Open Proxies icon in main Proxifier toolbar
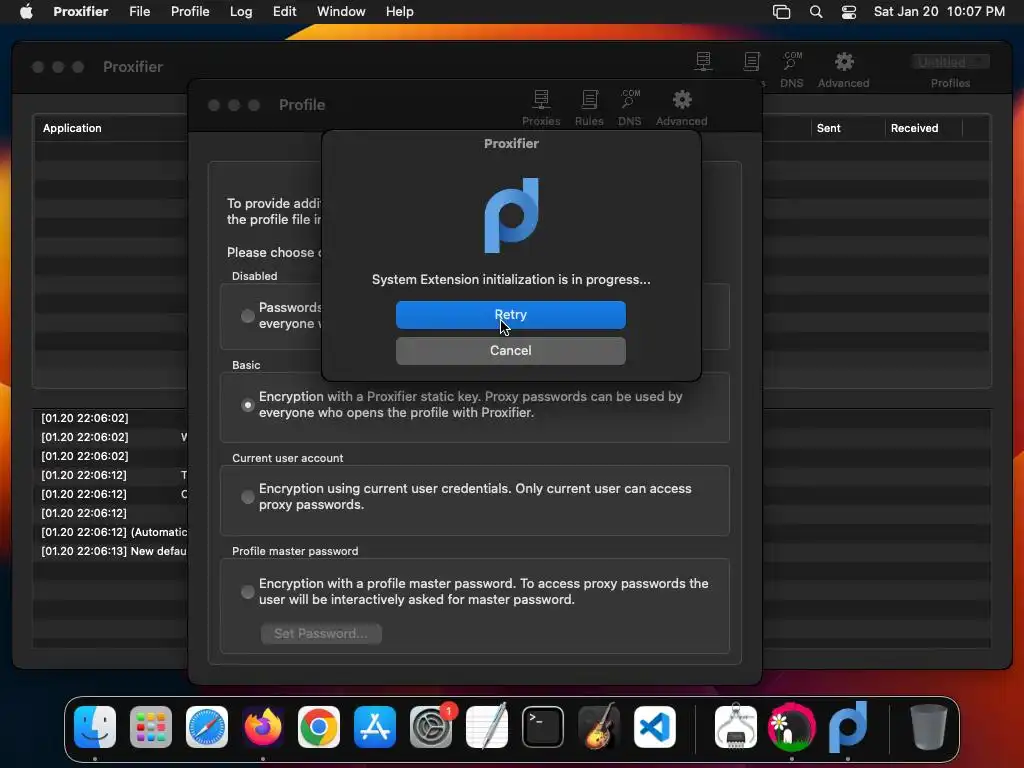The width and height of the screenshot is (1024, 768). pos(703,62)
